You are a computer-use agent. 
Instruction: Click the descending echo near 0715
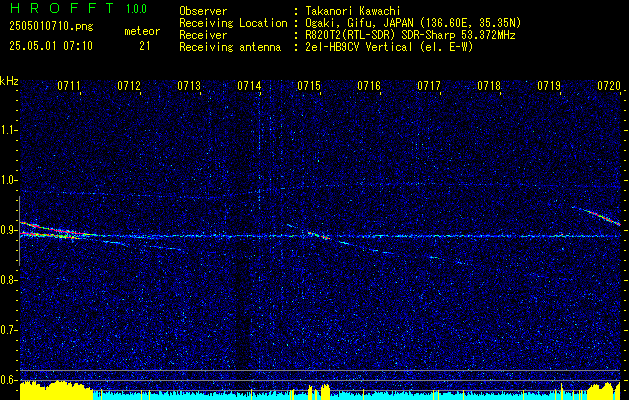(x=318, y=234)
